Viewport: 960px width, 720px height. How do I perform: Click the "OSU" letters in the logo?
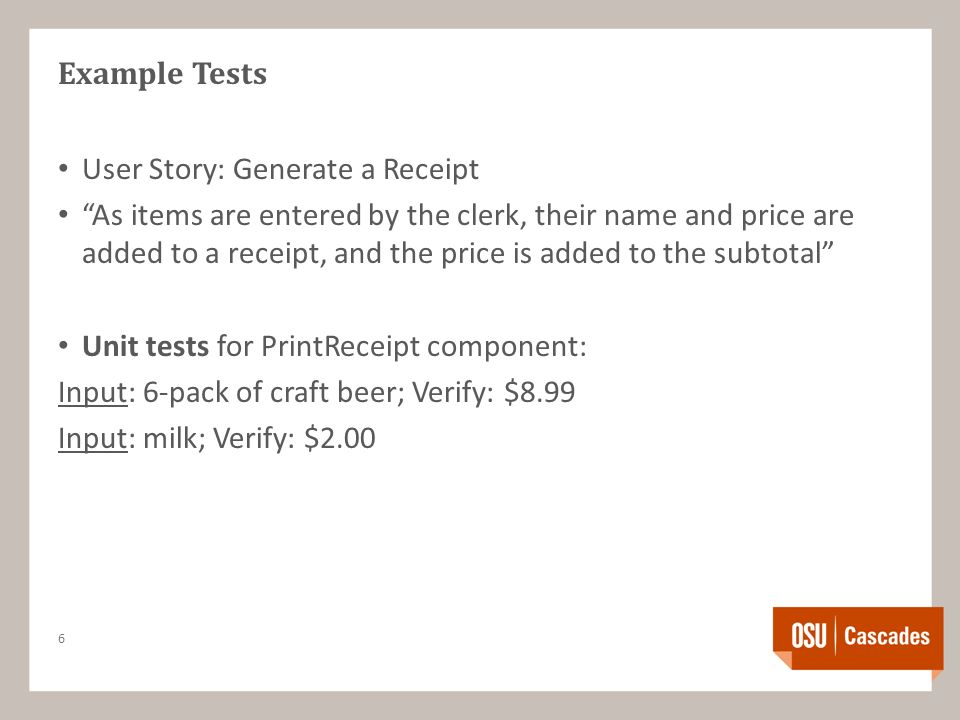click(809, 636)
